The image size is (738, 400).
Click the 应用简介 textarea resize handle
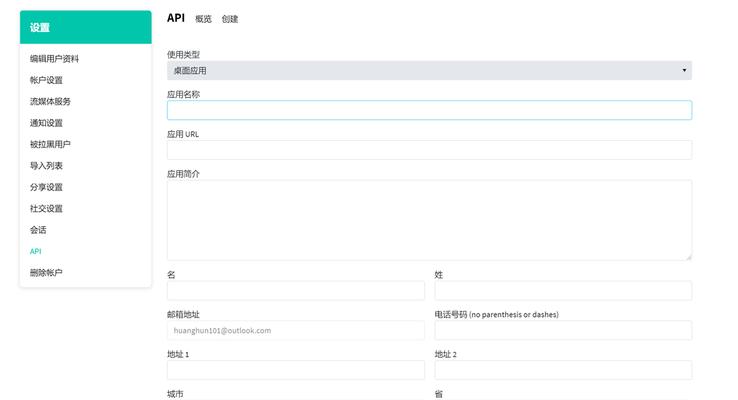[x=689, y=257]
